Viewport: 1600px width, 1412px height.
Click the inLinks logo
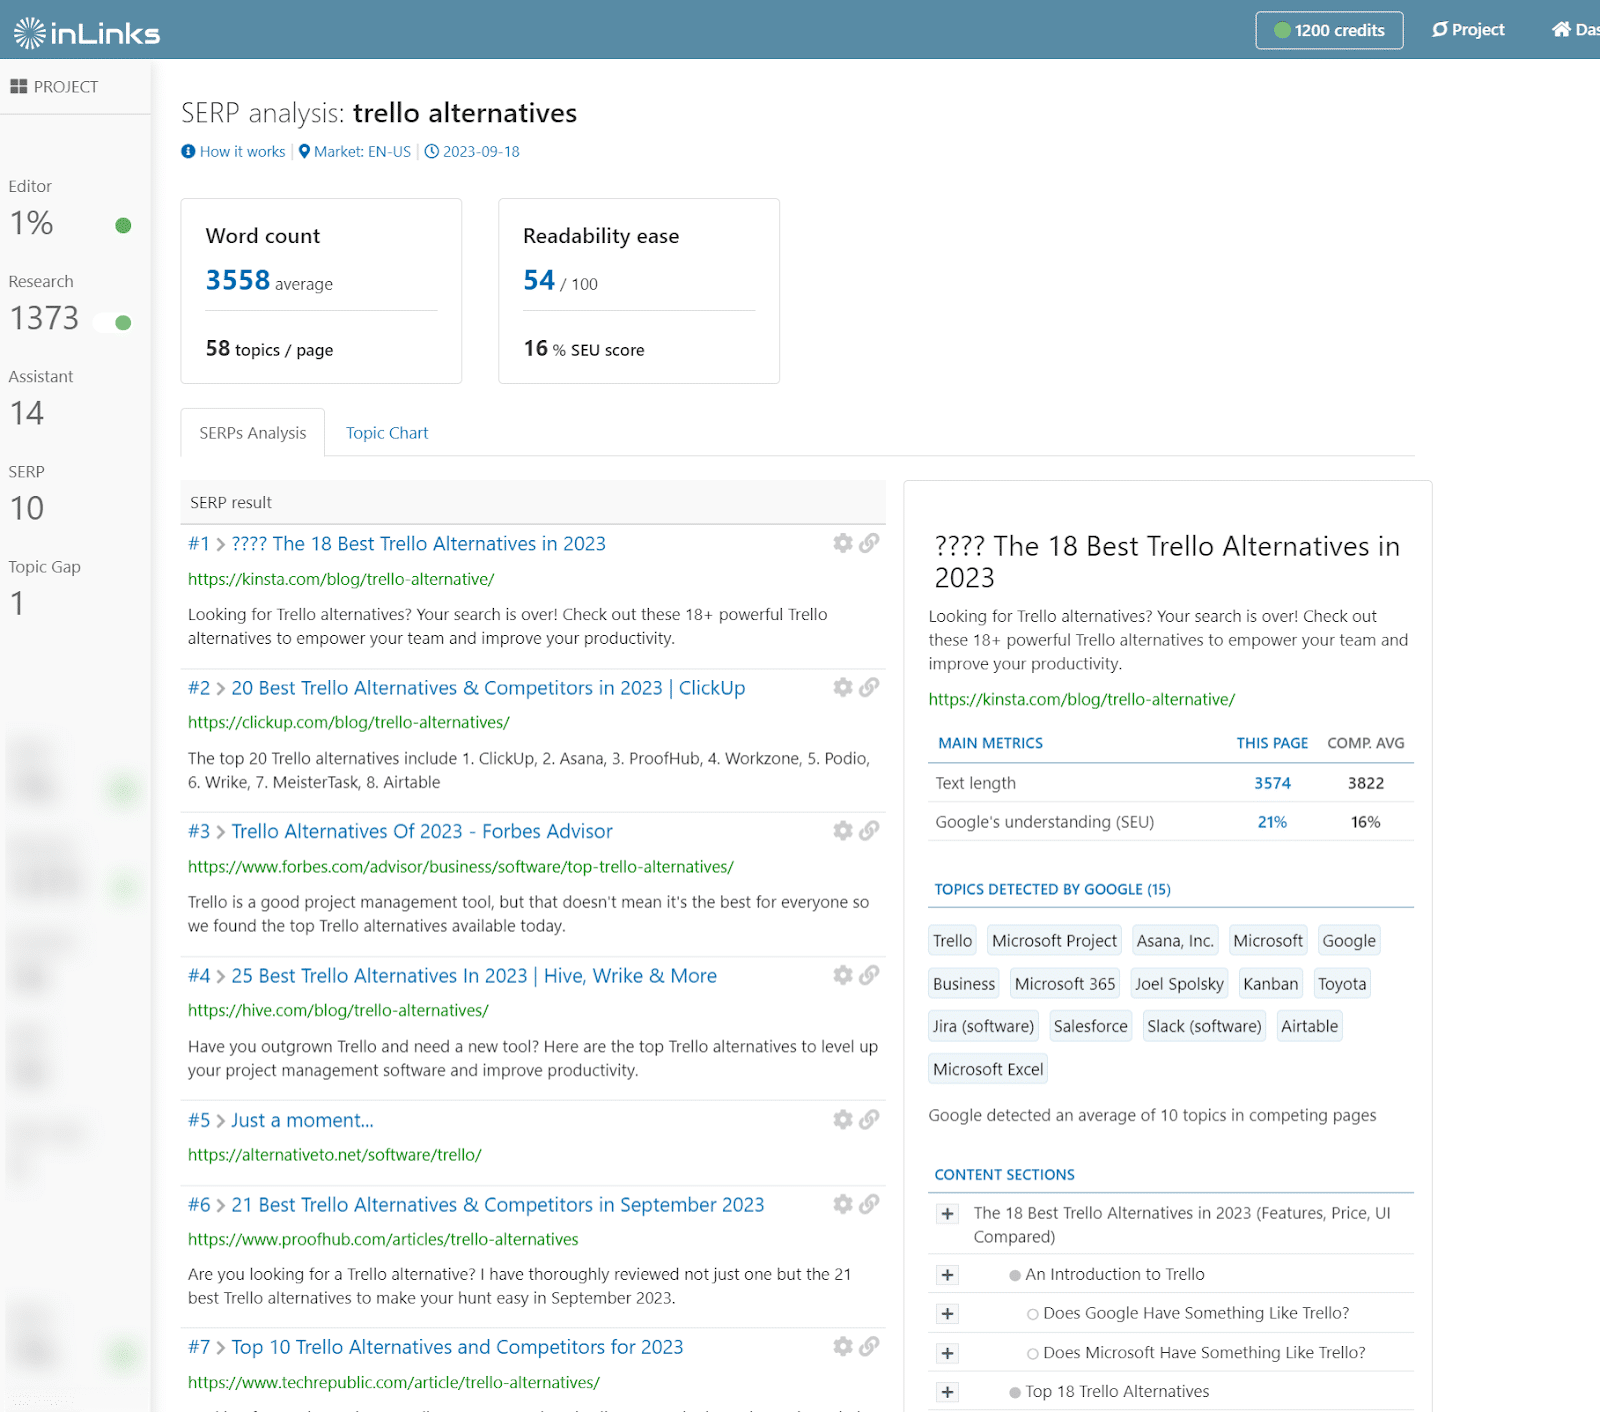coord(87,32)
